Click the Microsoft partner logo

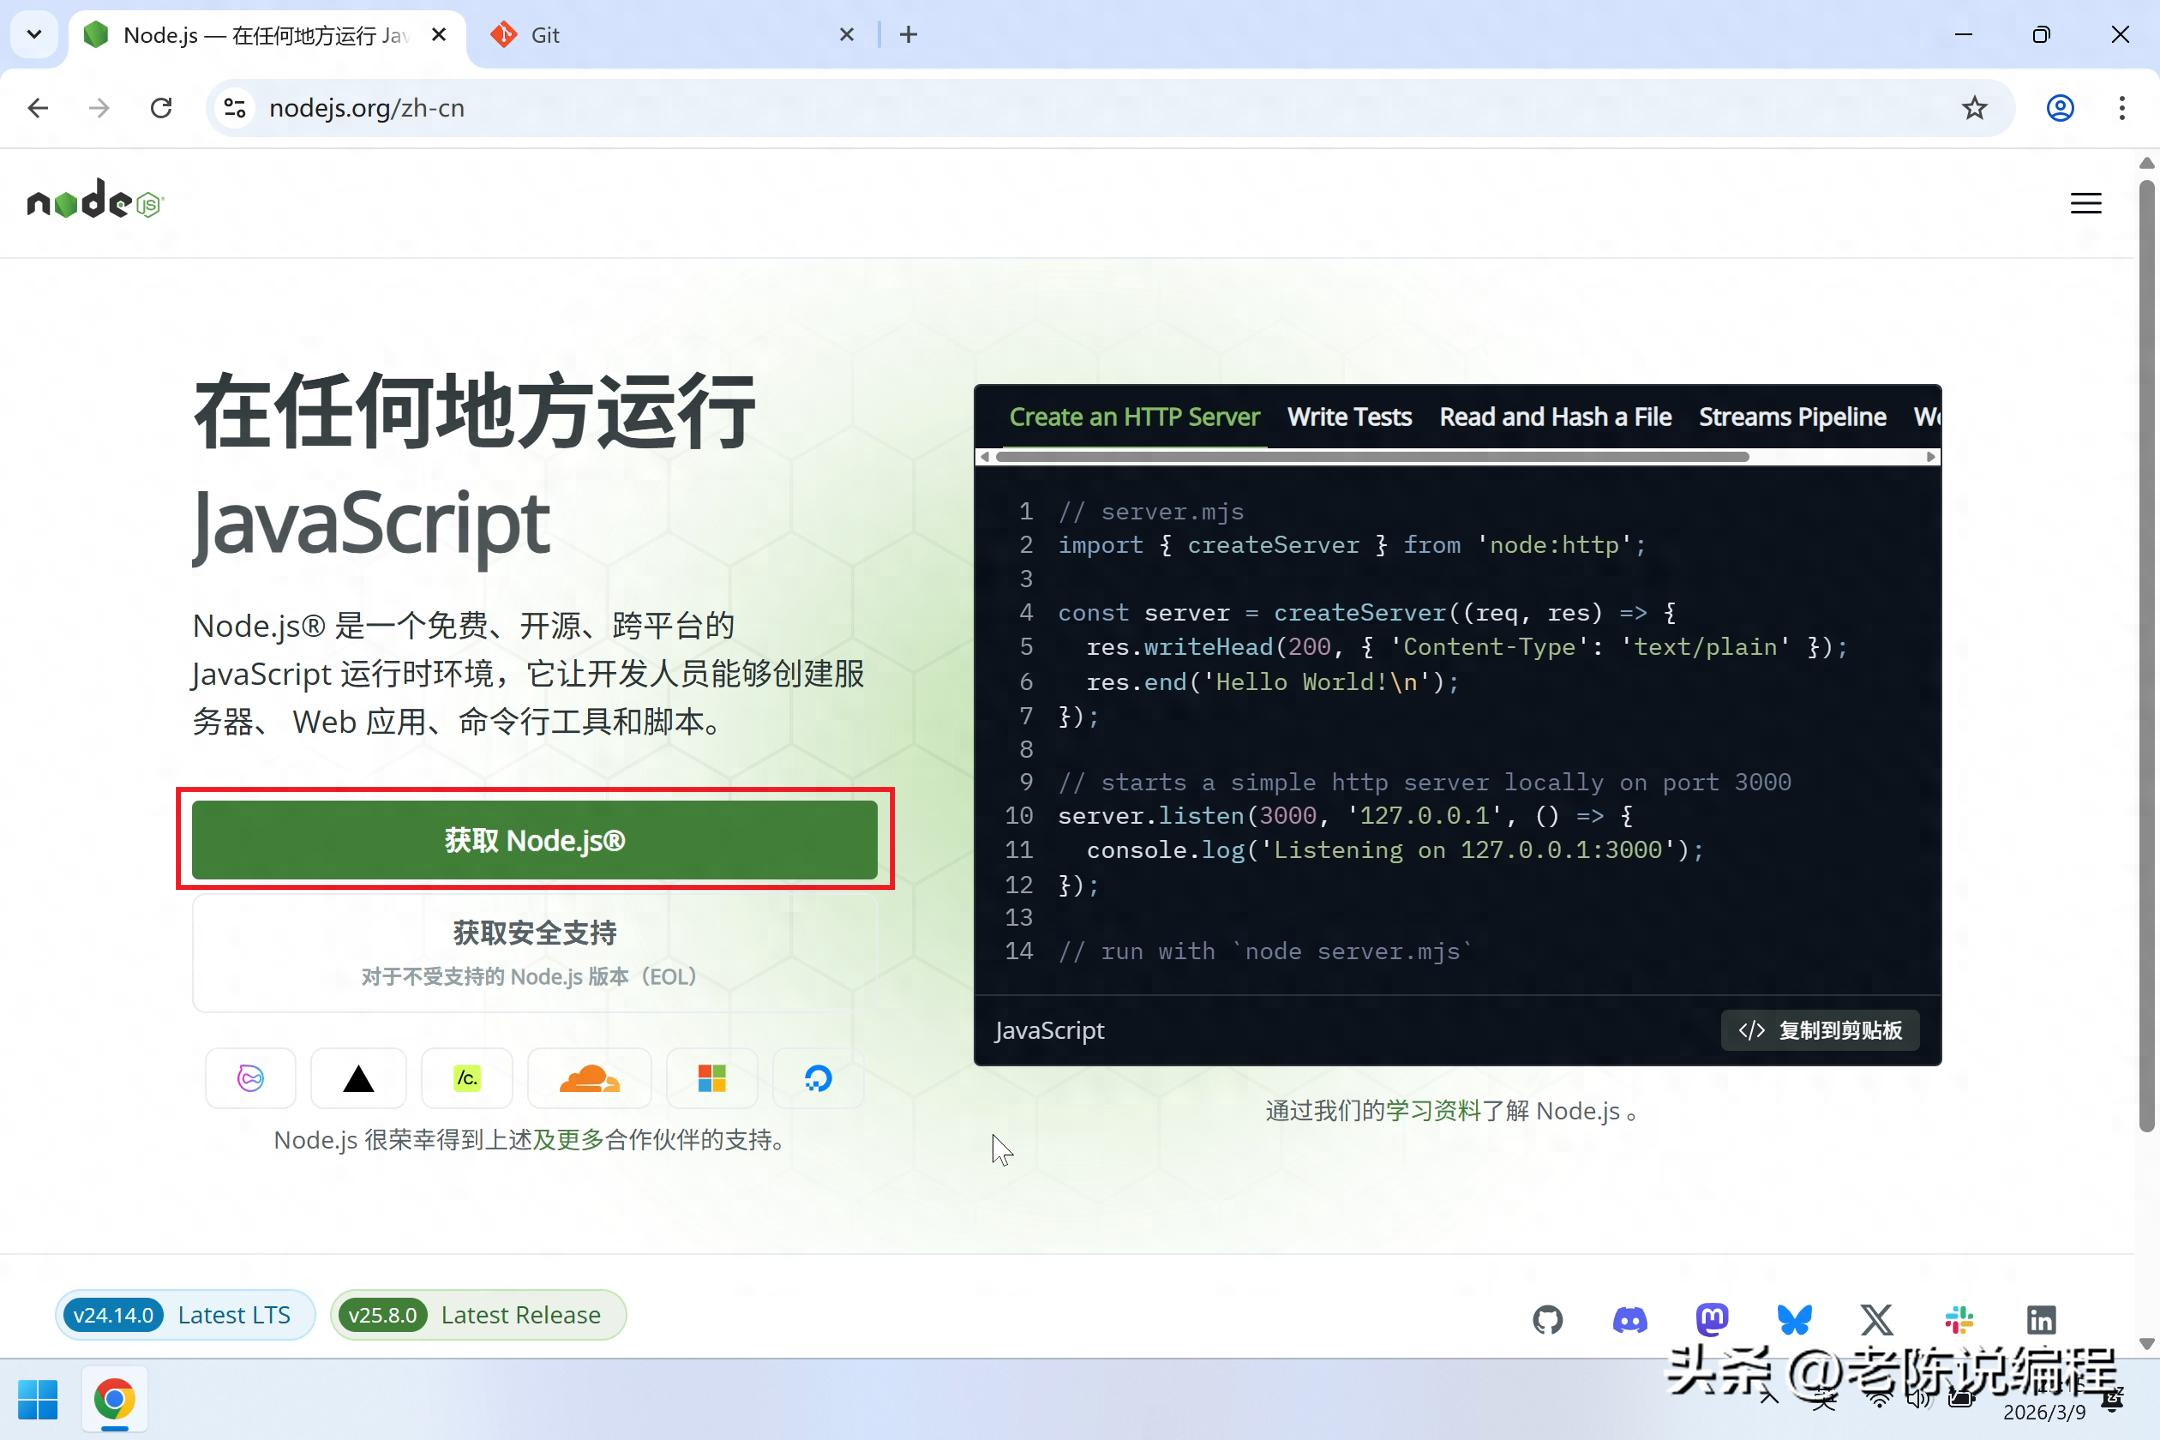[x=712, y=1078]
